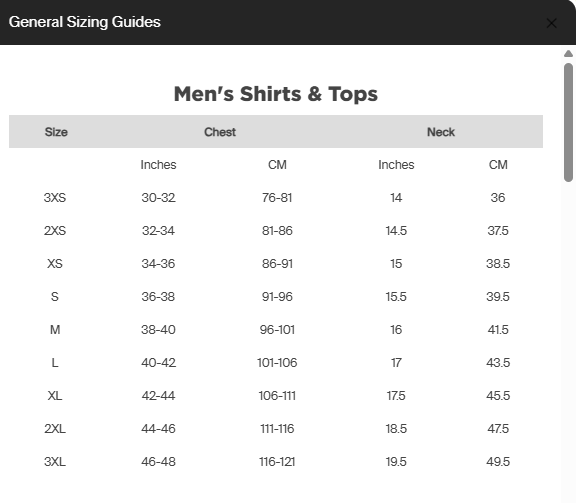Screen dimensions: 576x503
Task: Click the scrollbar up arrow
Action: coord(568,54)
